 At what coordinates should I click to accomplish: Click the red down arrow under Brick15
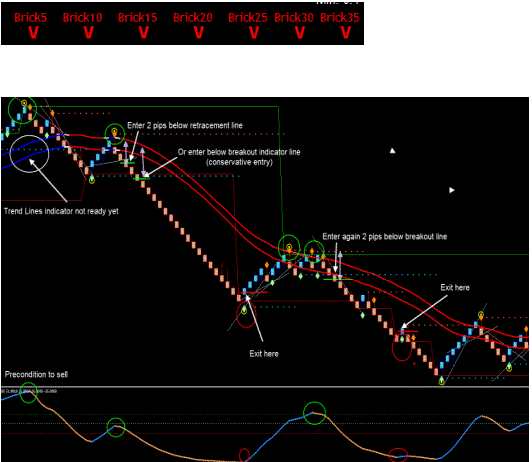click(x=144, y=33)
